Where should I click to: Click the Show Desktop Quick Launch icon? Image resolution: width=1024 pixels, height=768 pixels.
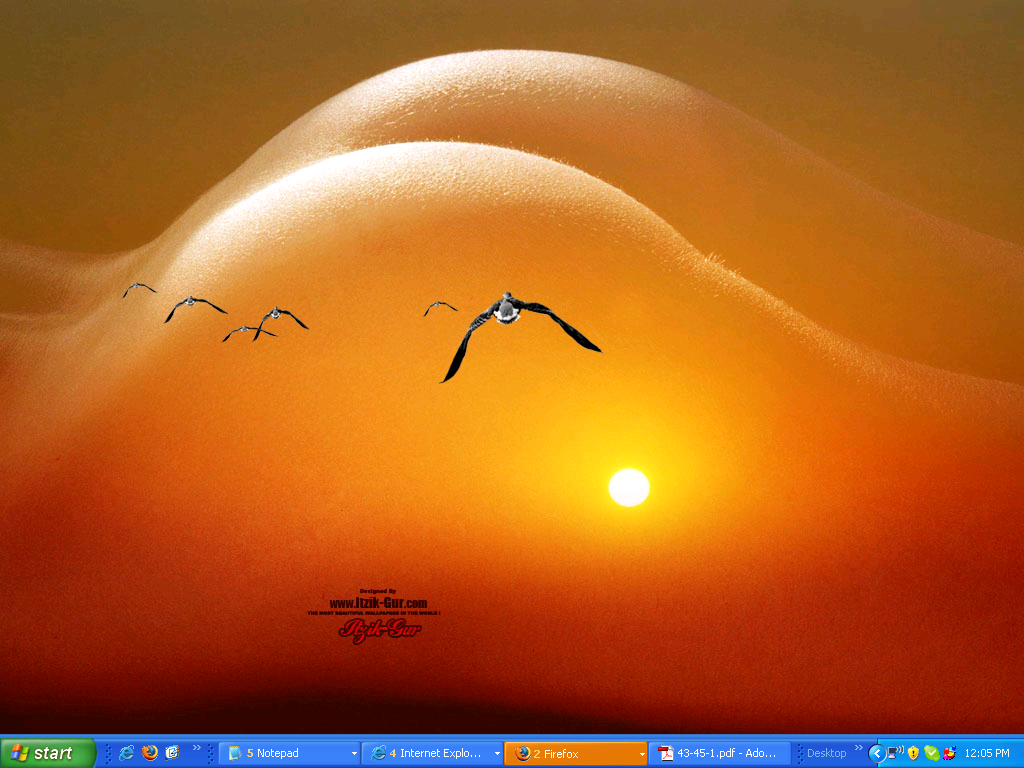coord(172,753)
